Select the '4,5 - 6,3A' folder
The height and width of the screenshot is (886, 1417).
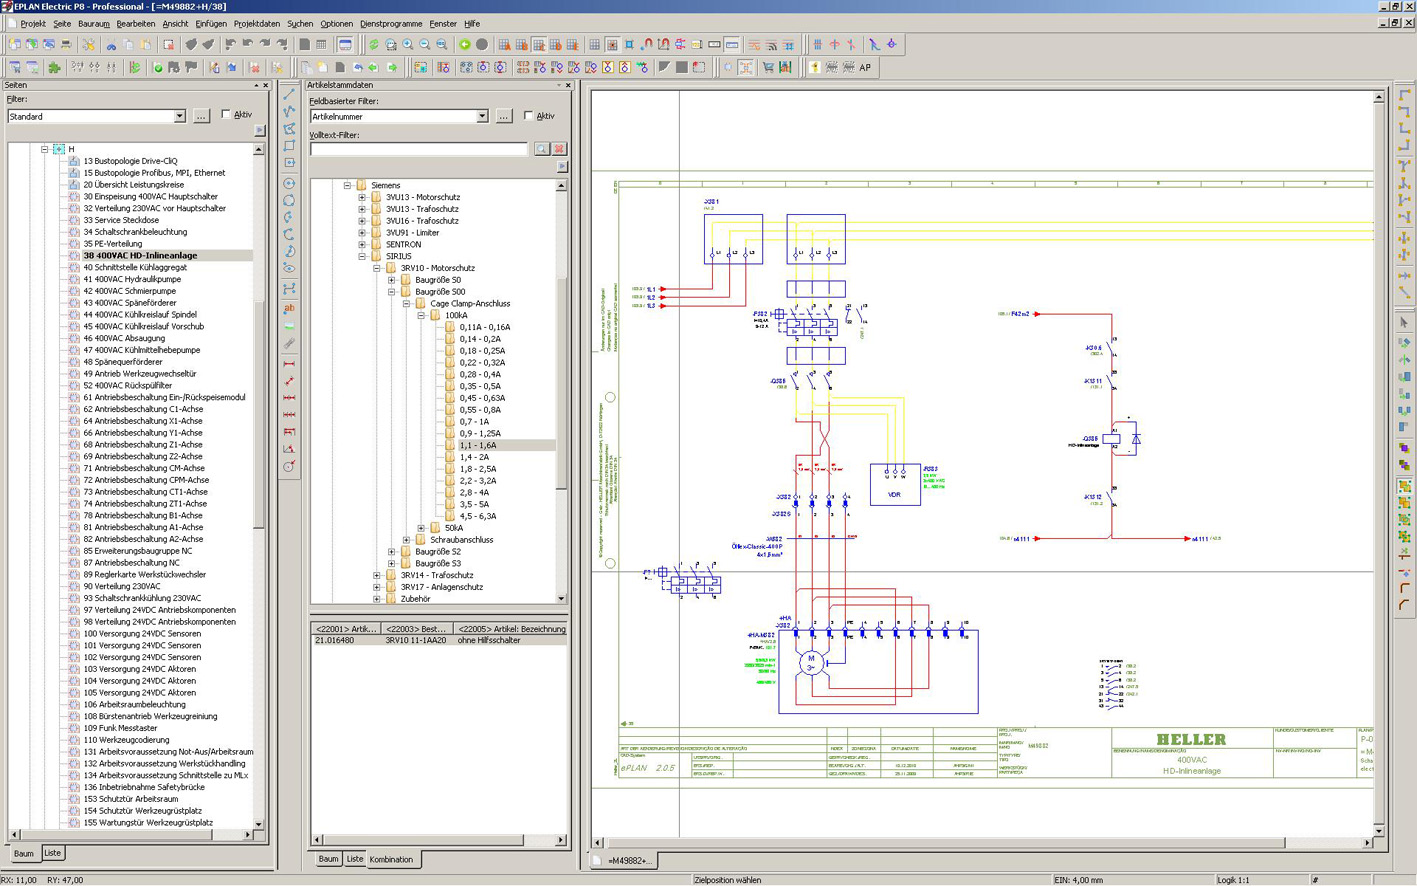(477, 516)
